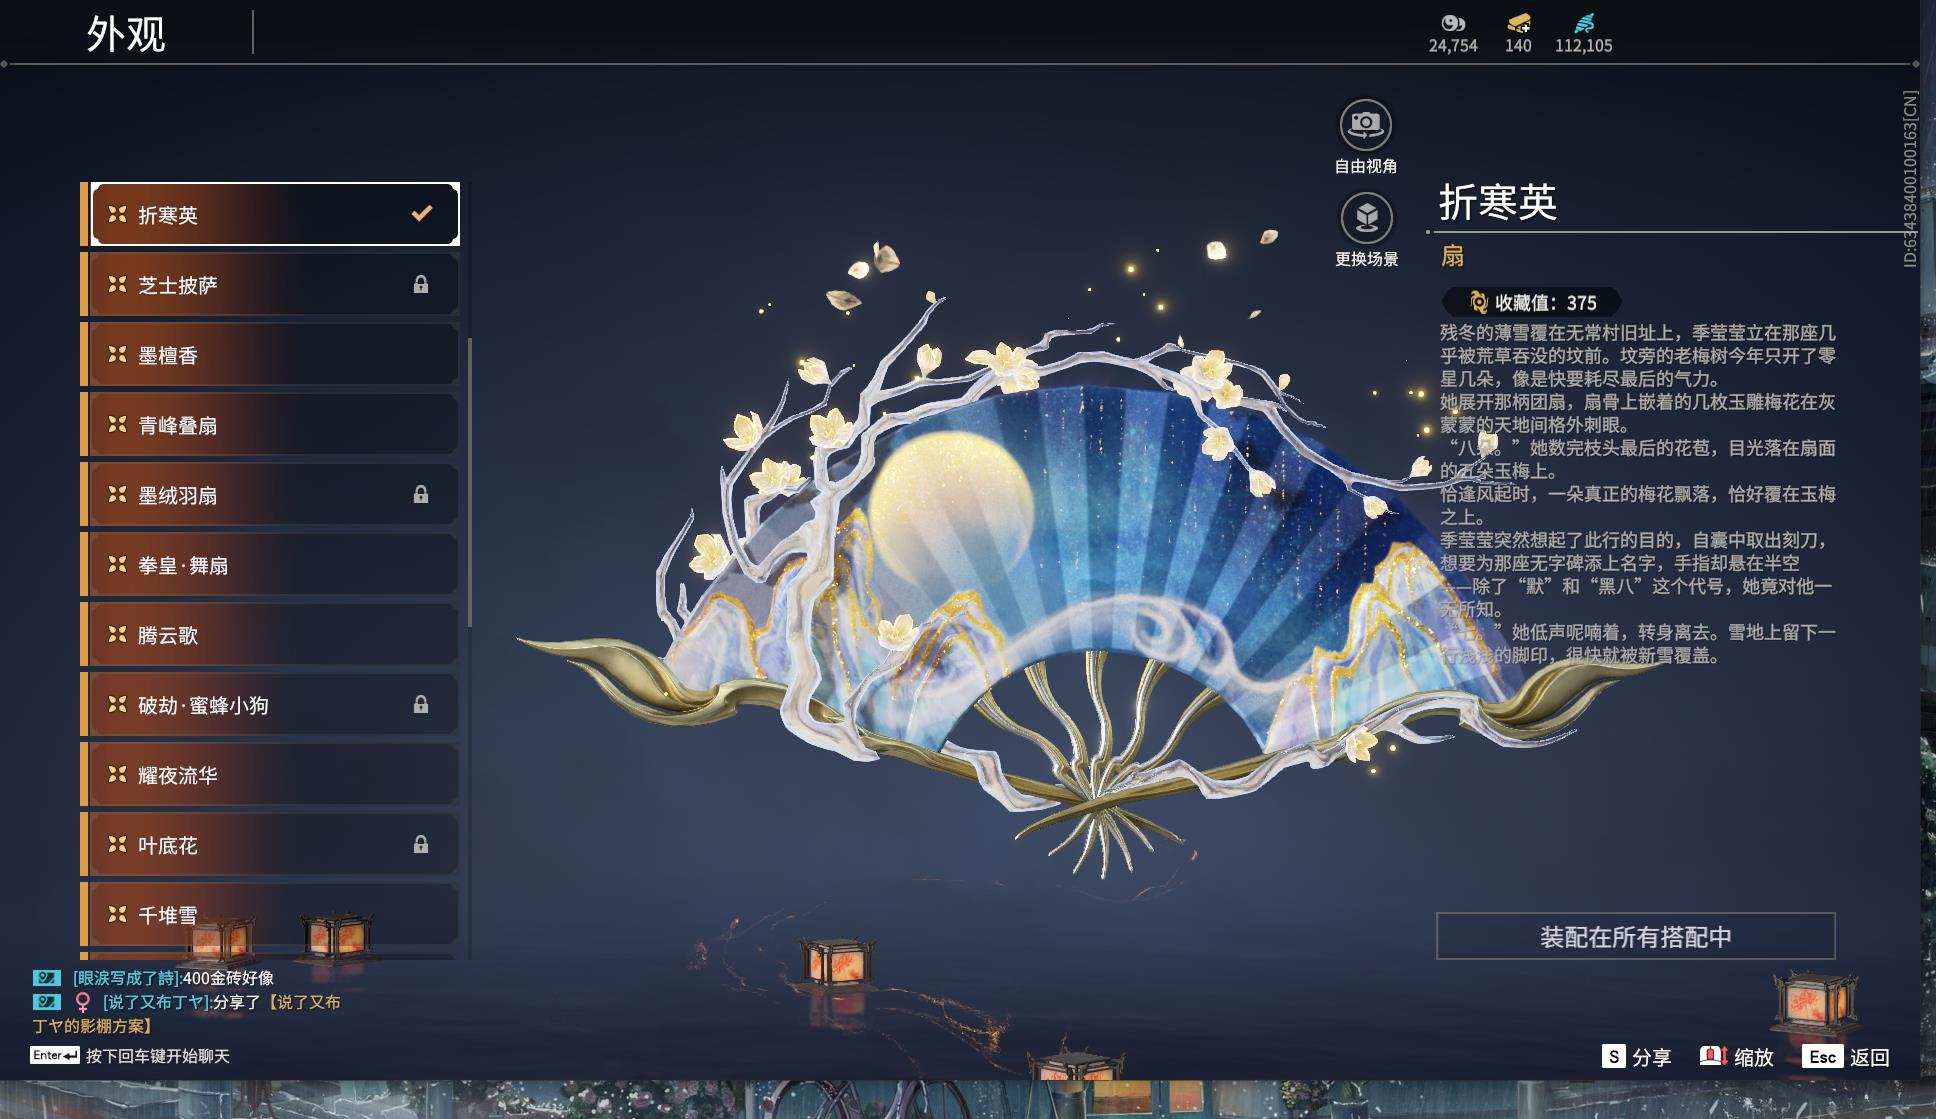Image resolution: width=1936 pixels, height=1119 pixels.
Task: Click the blue feather currency icon above 112,105
Action: (1584, 23)
